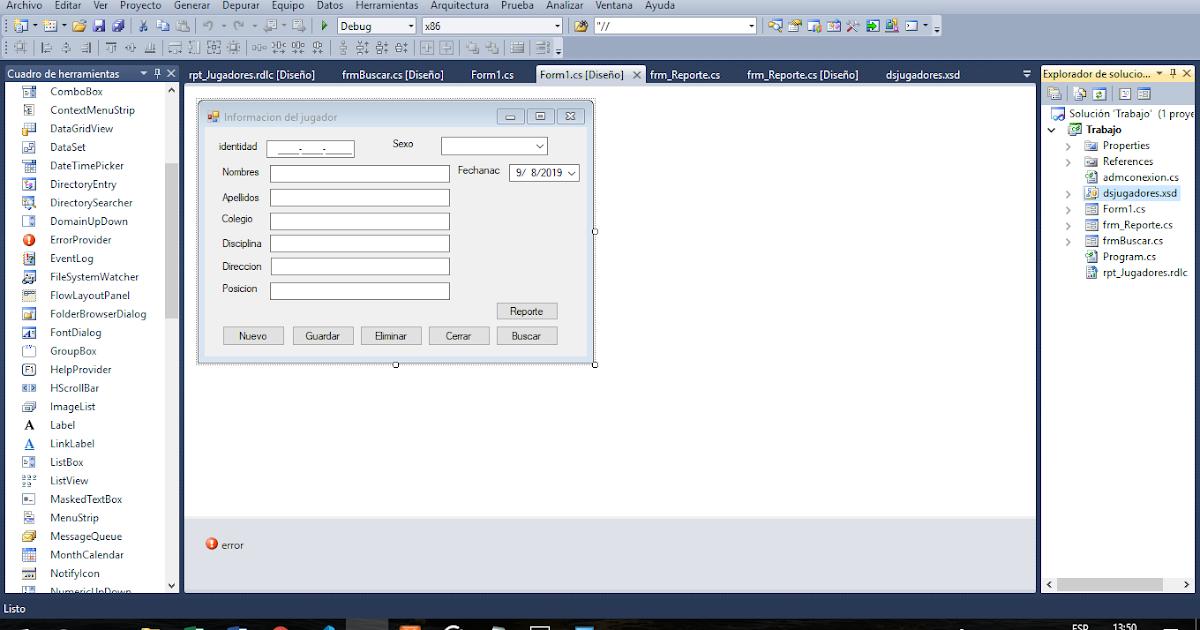Toggle auto-hide pin on Explorador de soluciones
Image resolution: width=1200 pixels, height=630 pixels.
(1172, 72)
